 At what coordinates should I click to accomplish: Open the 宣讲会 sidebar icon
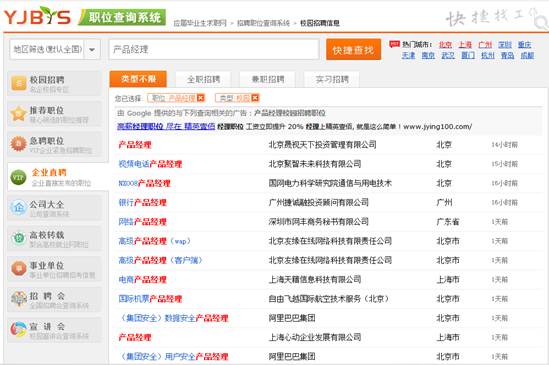tap(18, 329)
